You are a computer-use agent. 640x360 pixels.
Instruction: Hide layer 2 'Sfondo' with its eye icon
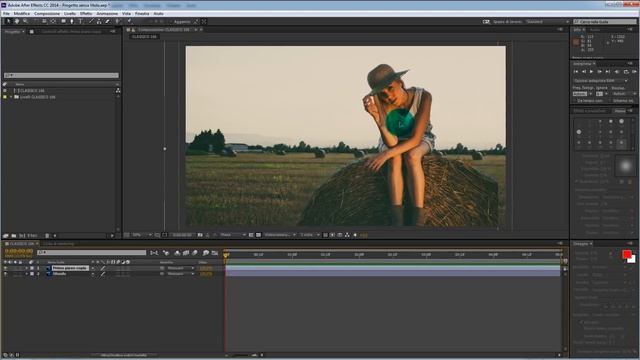[5, 274]
